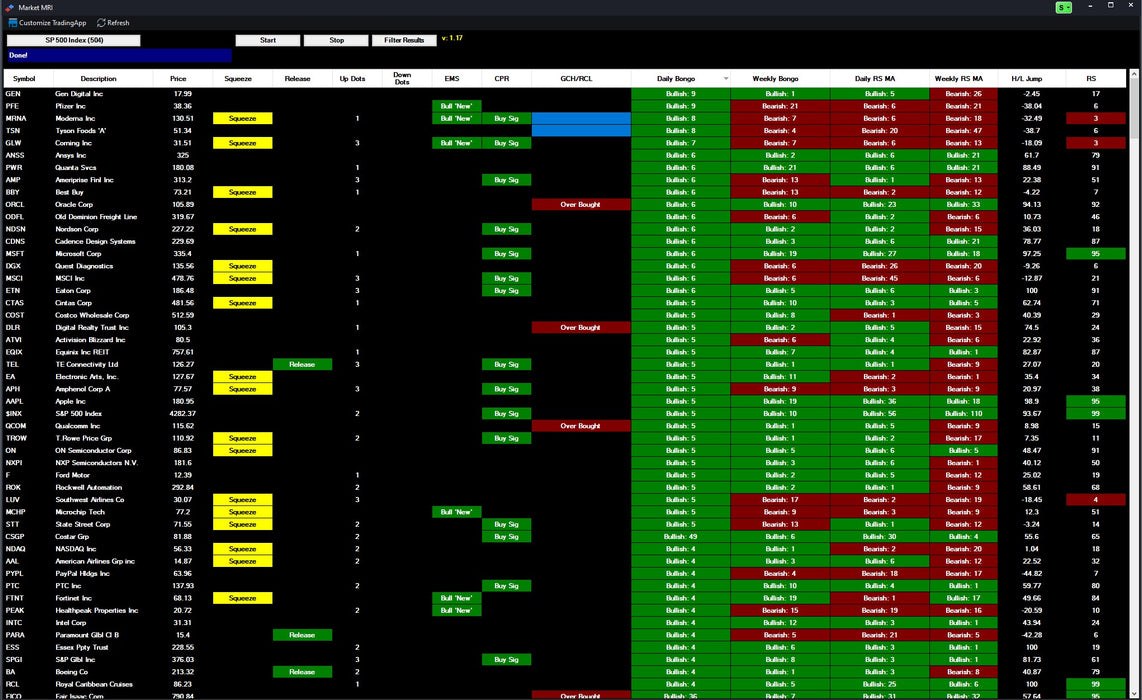Click the Market MRI title bar icon

pyautogui.click(x=8, y=6)
